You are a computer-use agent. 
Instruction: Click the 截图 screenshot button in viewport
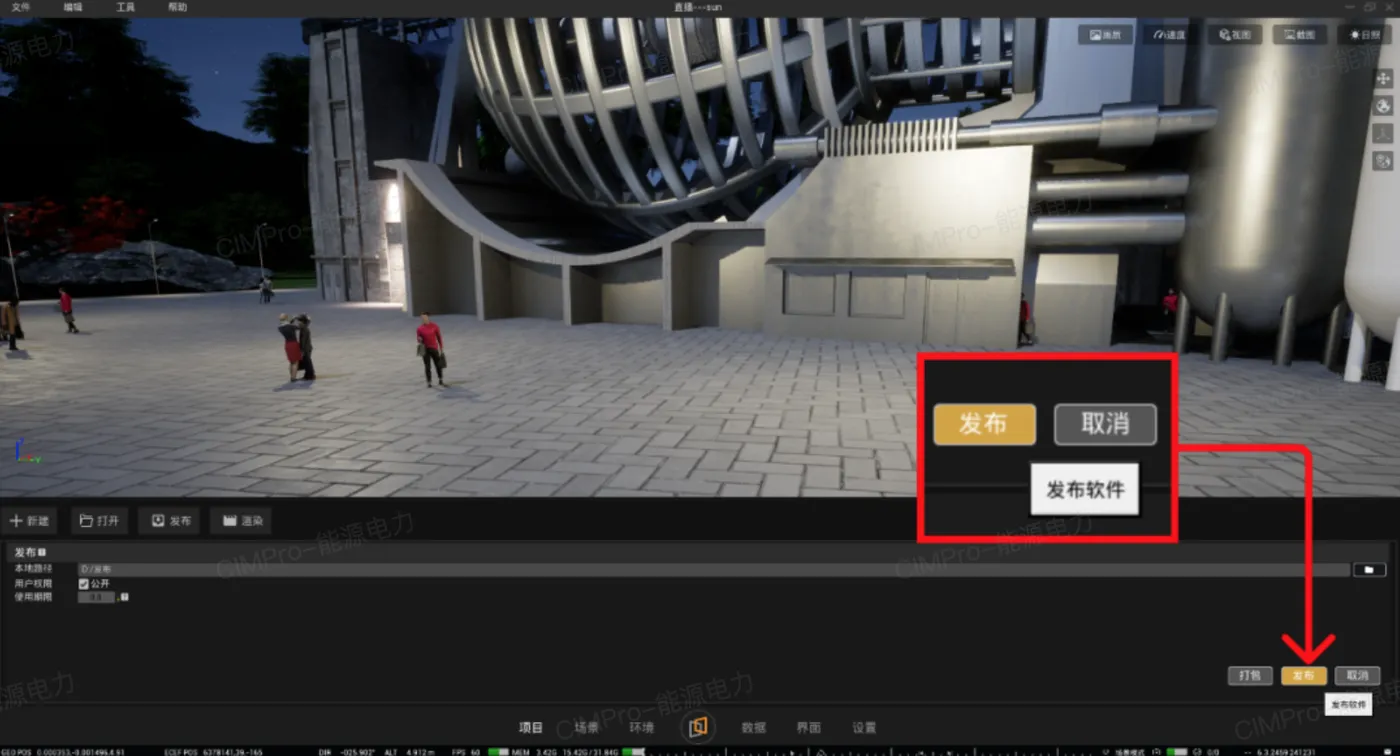[x=1299, y=34]
